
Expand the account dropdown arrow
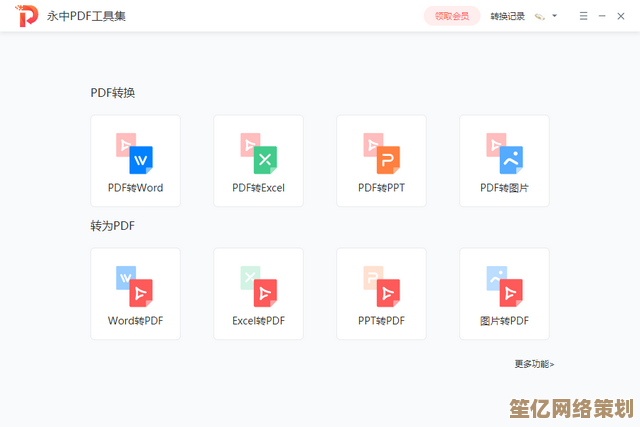(x=554, y=16)
